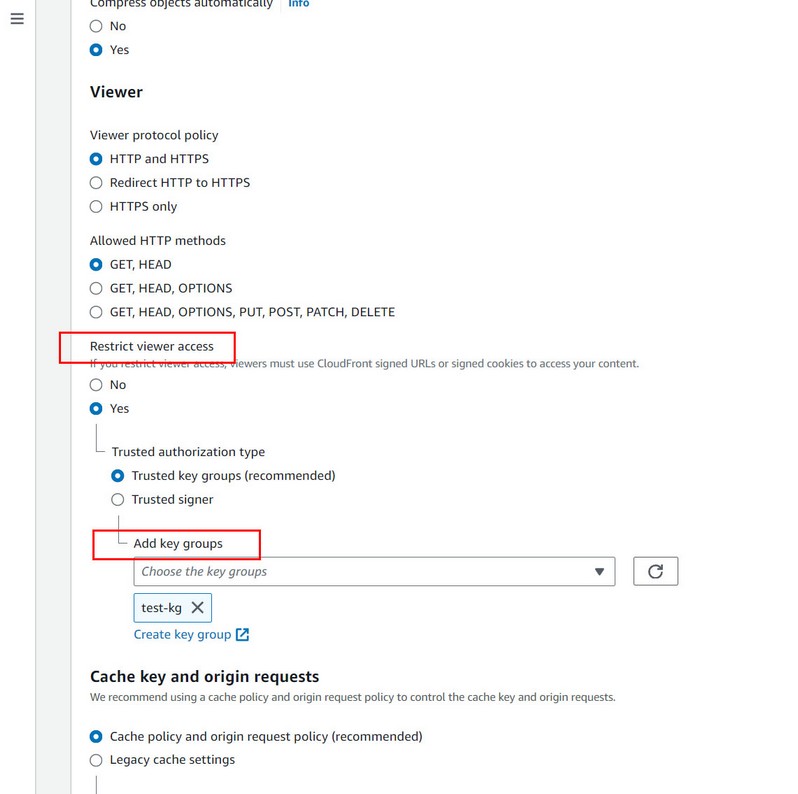
Task: Select No for compress objects automatically
Action: click(x=96, y=26)
